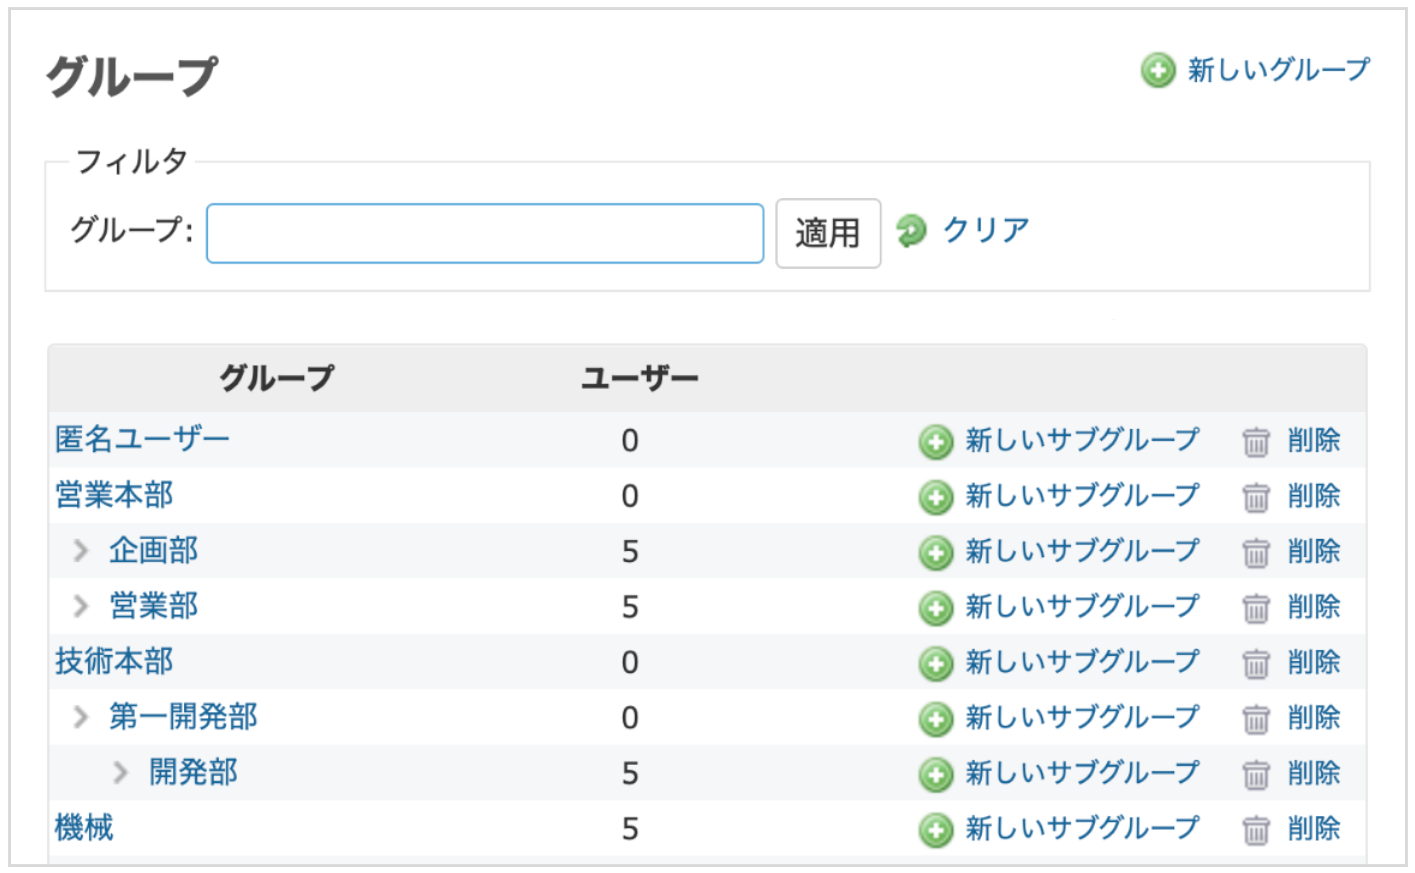1415x873 pixels.
Task: Open the 技術本部 group link
Action: pyautogui.click(x=114, y=661)
